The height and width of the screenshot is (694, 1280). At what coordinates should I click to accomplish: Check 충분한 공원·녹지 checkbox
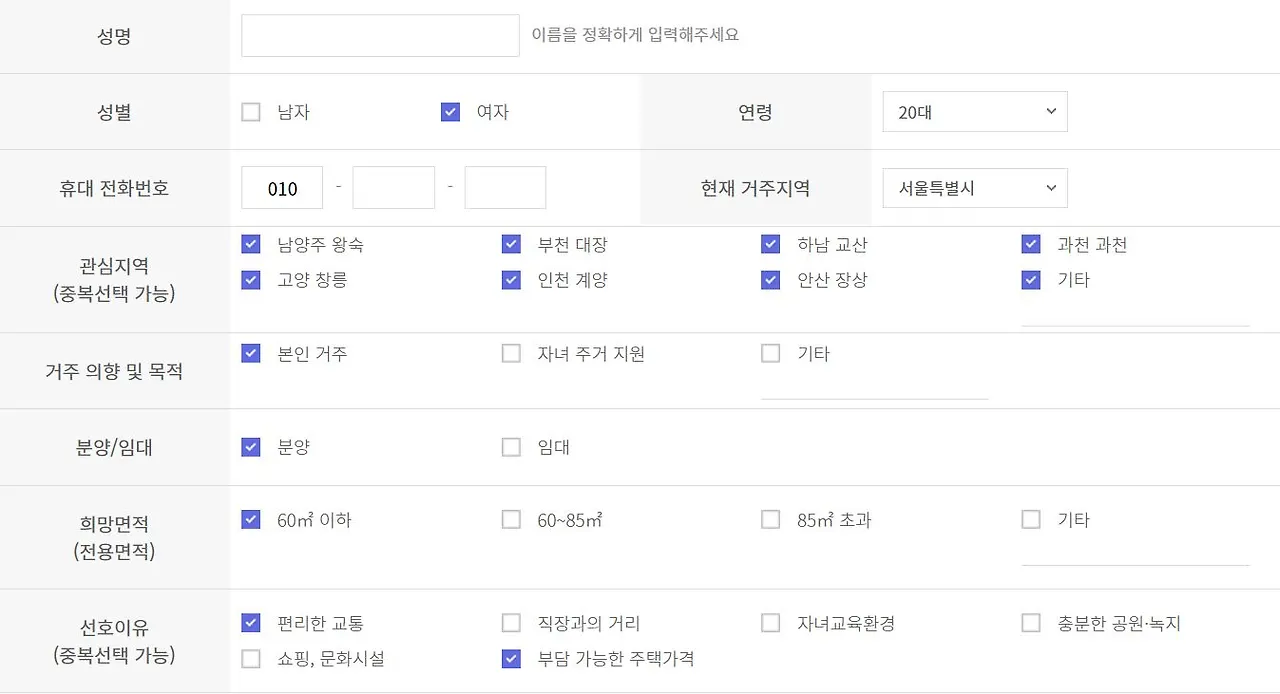pyautogui.click(x=1031, y=623)
